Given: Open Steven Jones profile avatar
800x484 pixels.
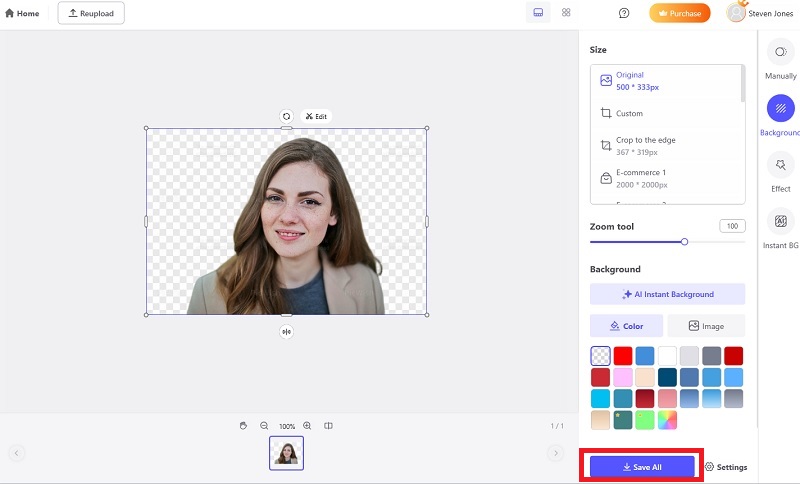Looking at the screenshot, I should (x=736, y=13).
